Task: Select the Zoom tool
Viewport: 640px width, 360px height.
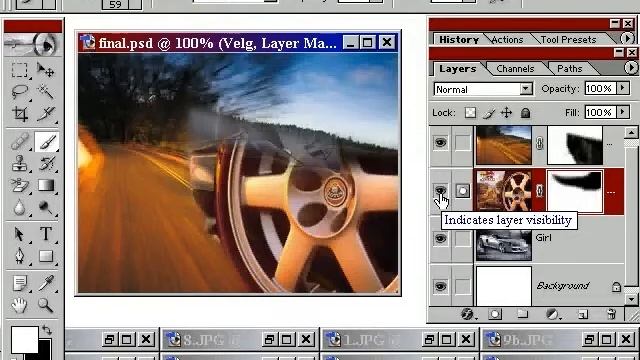Action: tap(46, 305)
